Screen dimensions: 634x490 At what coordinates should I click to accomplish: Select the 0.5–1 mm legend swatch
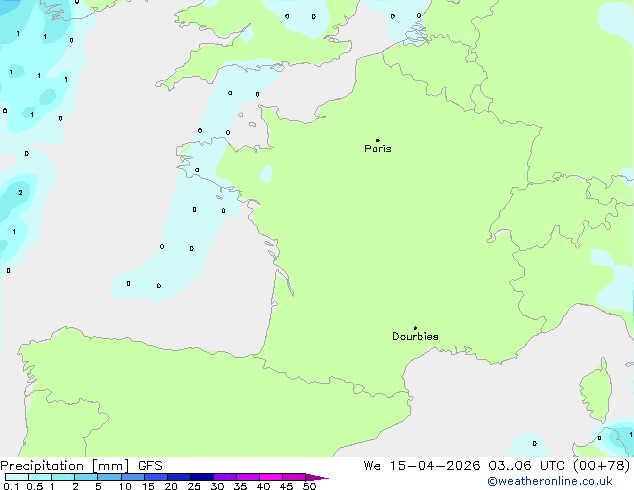point(40,477)
